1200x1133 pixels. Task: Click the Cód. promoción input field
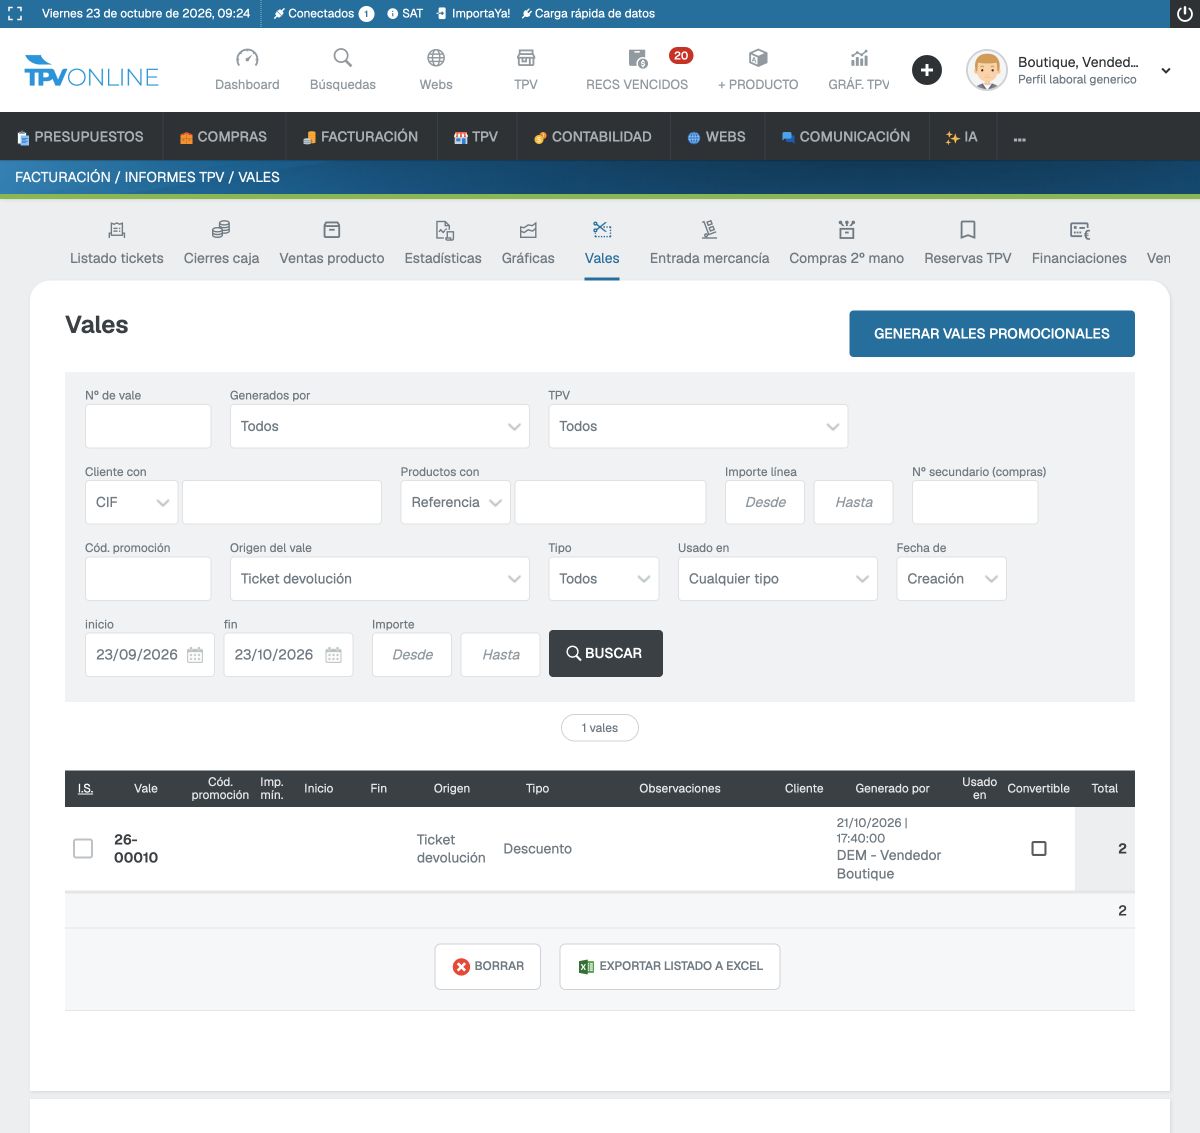[x=148, y=579]
